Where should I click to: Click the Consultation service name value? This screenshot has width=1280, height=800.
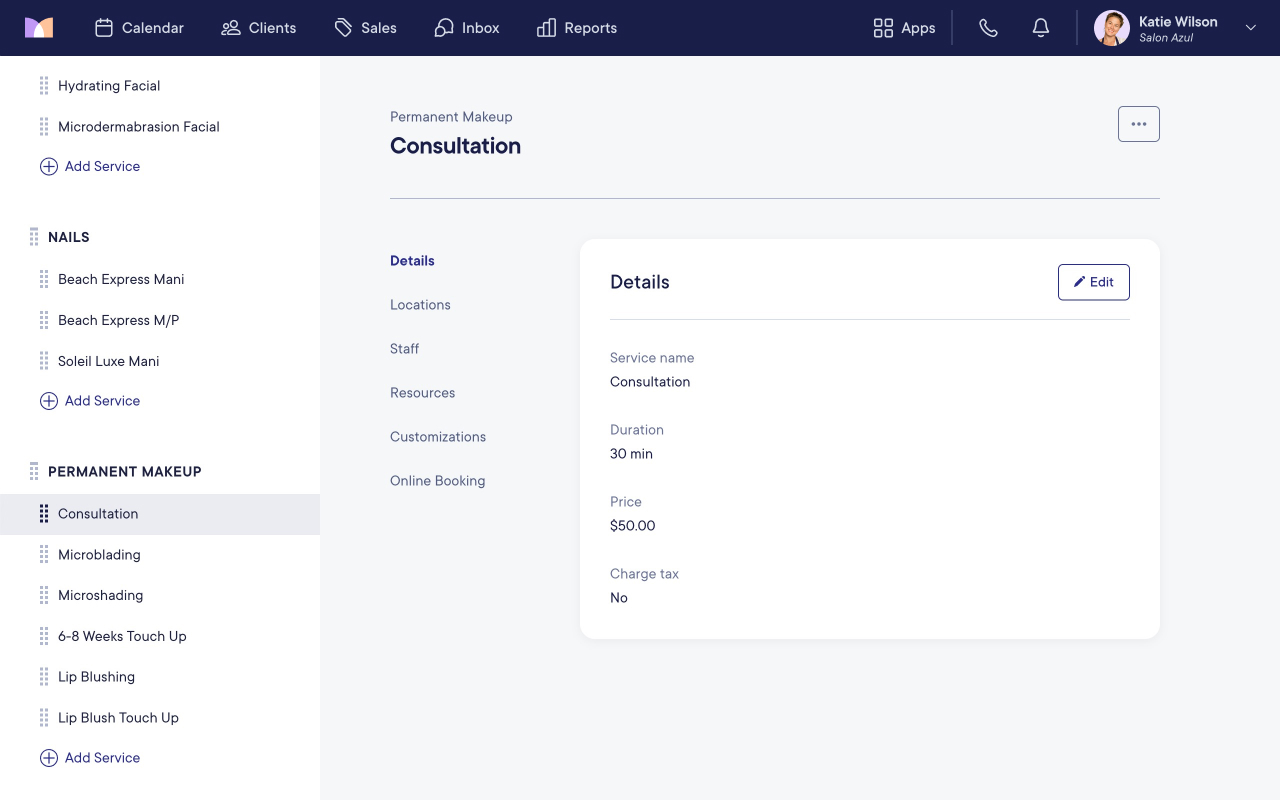point(650,382)
